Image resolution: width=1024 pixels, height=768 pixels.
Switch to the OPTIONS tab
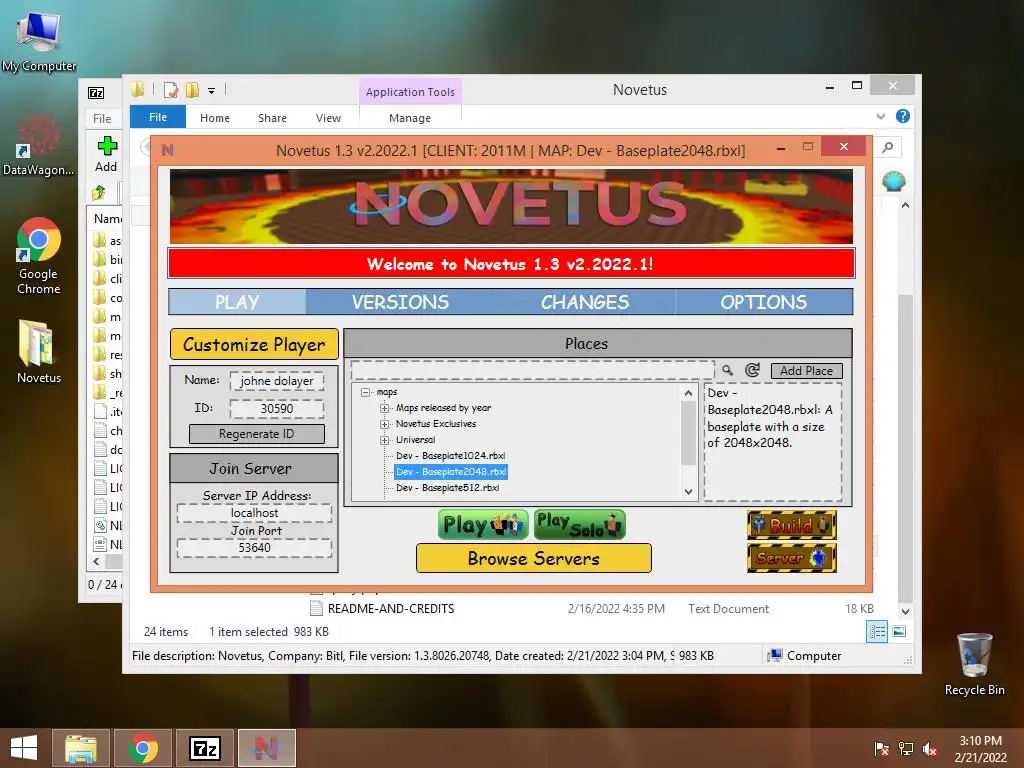pos(763,302)
